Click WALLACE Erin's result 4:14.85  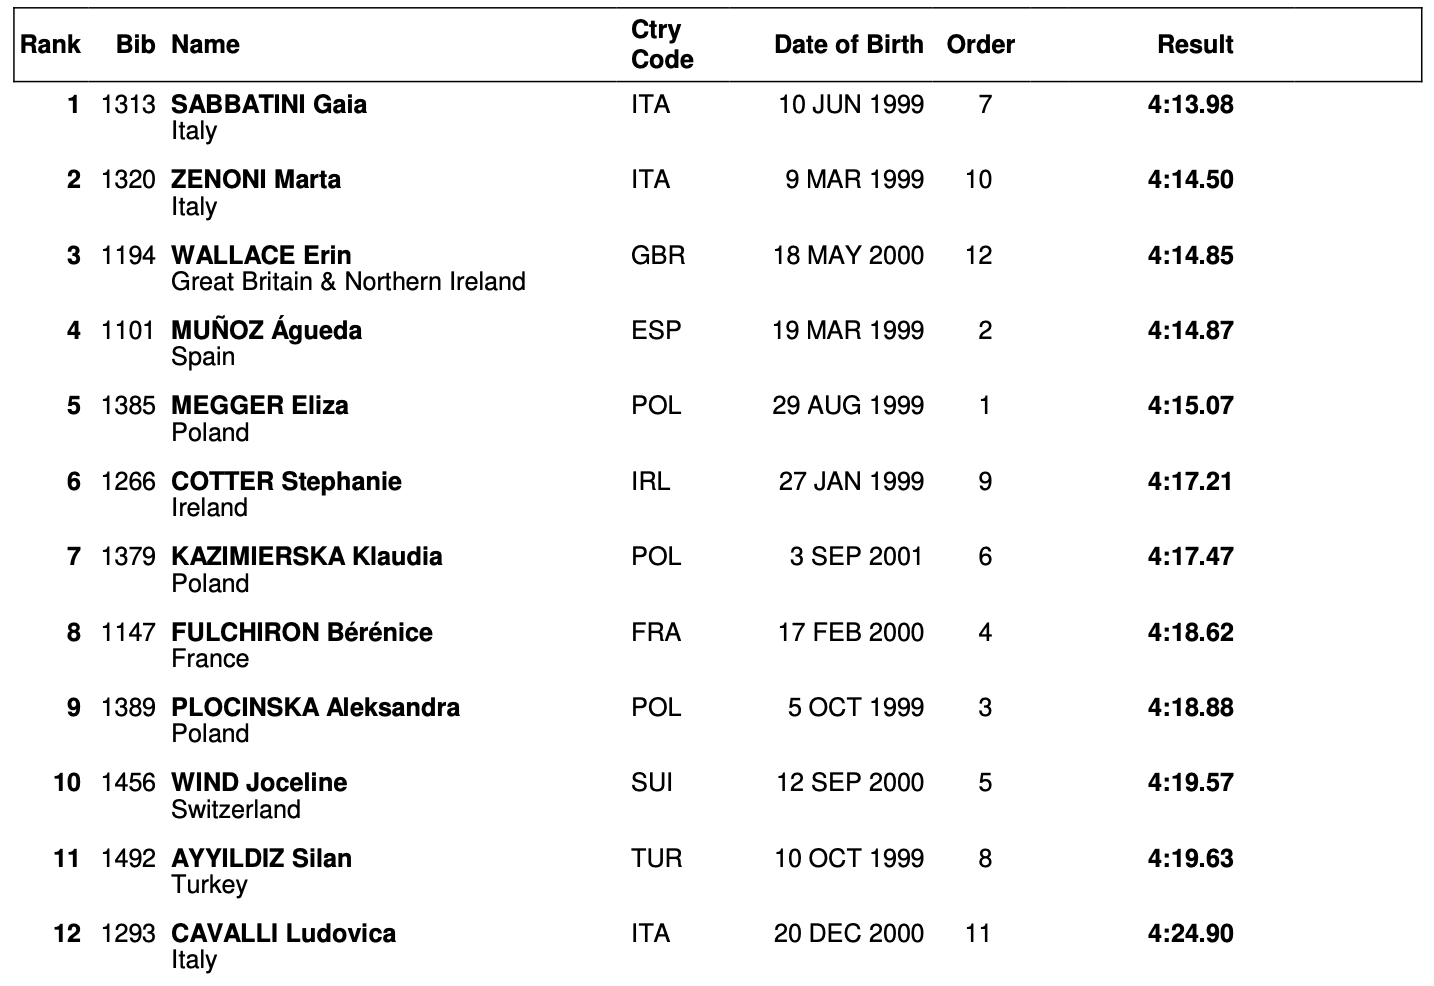point(1190,256)
